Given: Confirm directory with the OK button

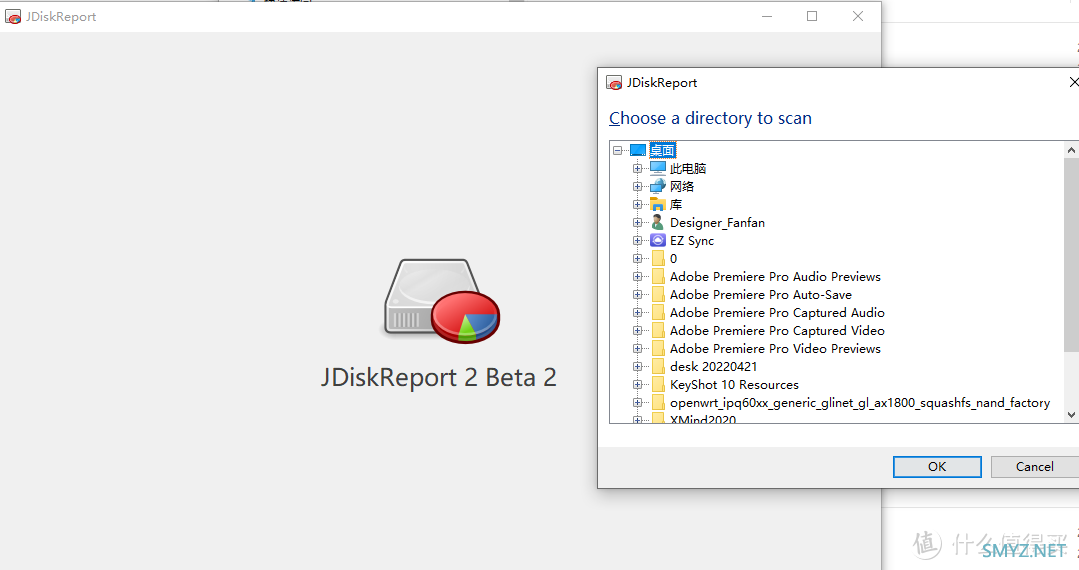Looking at the screenshot, I should click(937, 467).
